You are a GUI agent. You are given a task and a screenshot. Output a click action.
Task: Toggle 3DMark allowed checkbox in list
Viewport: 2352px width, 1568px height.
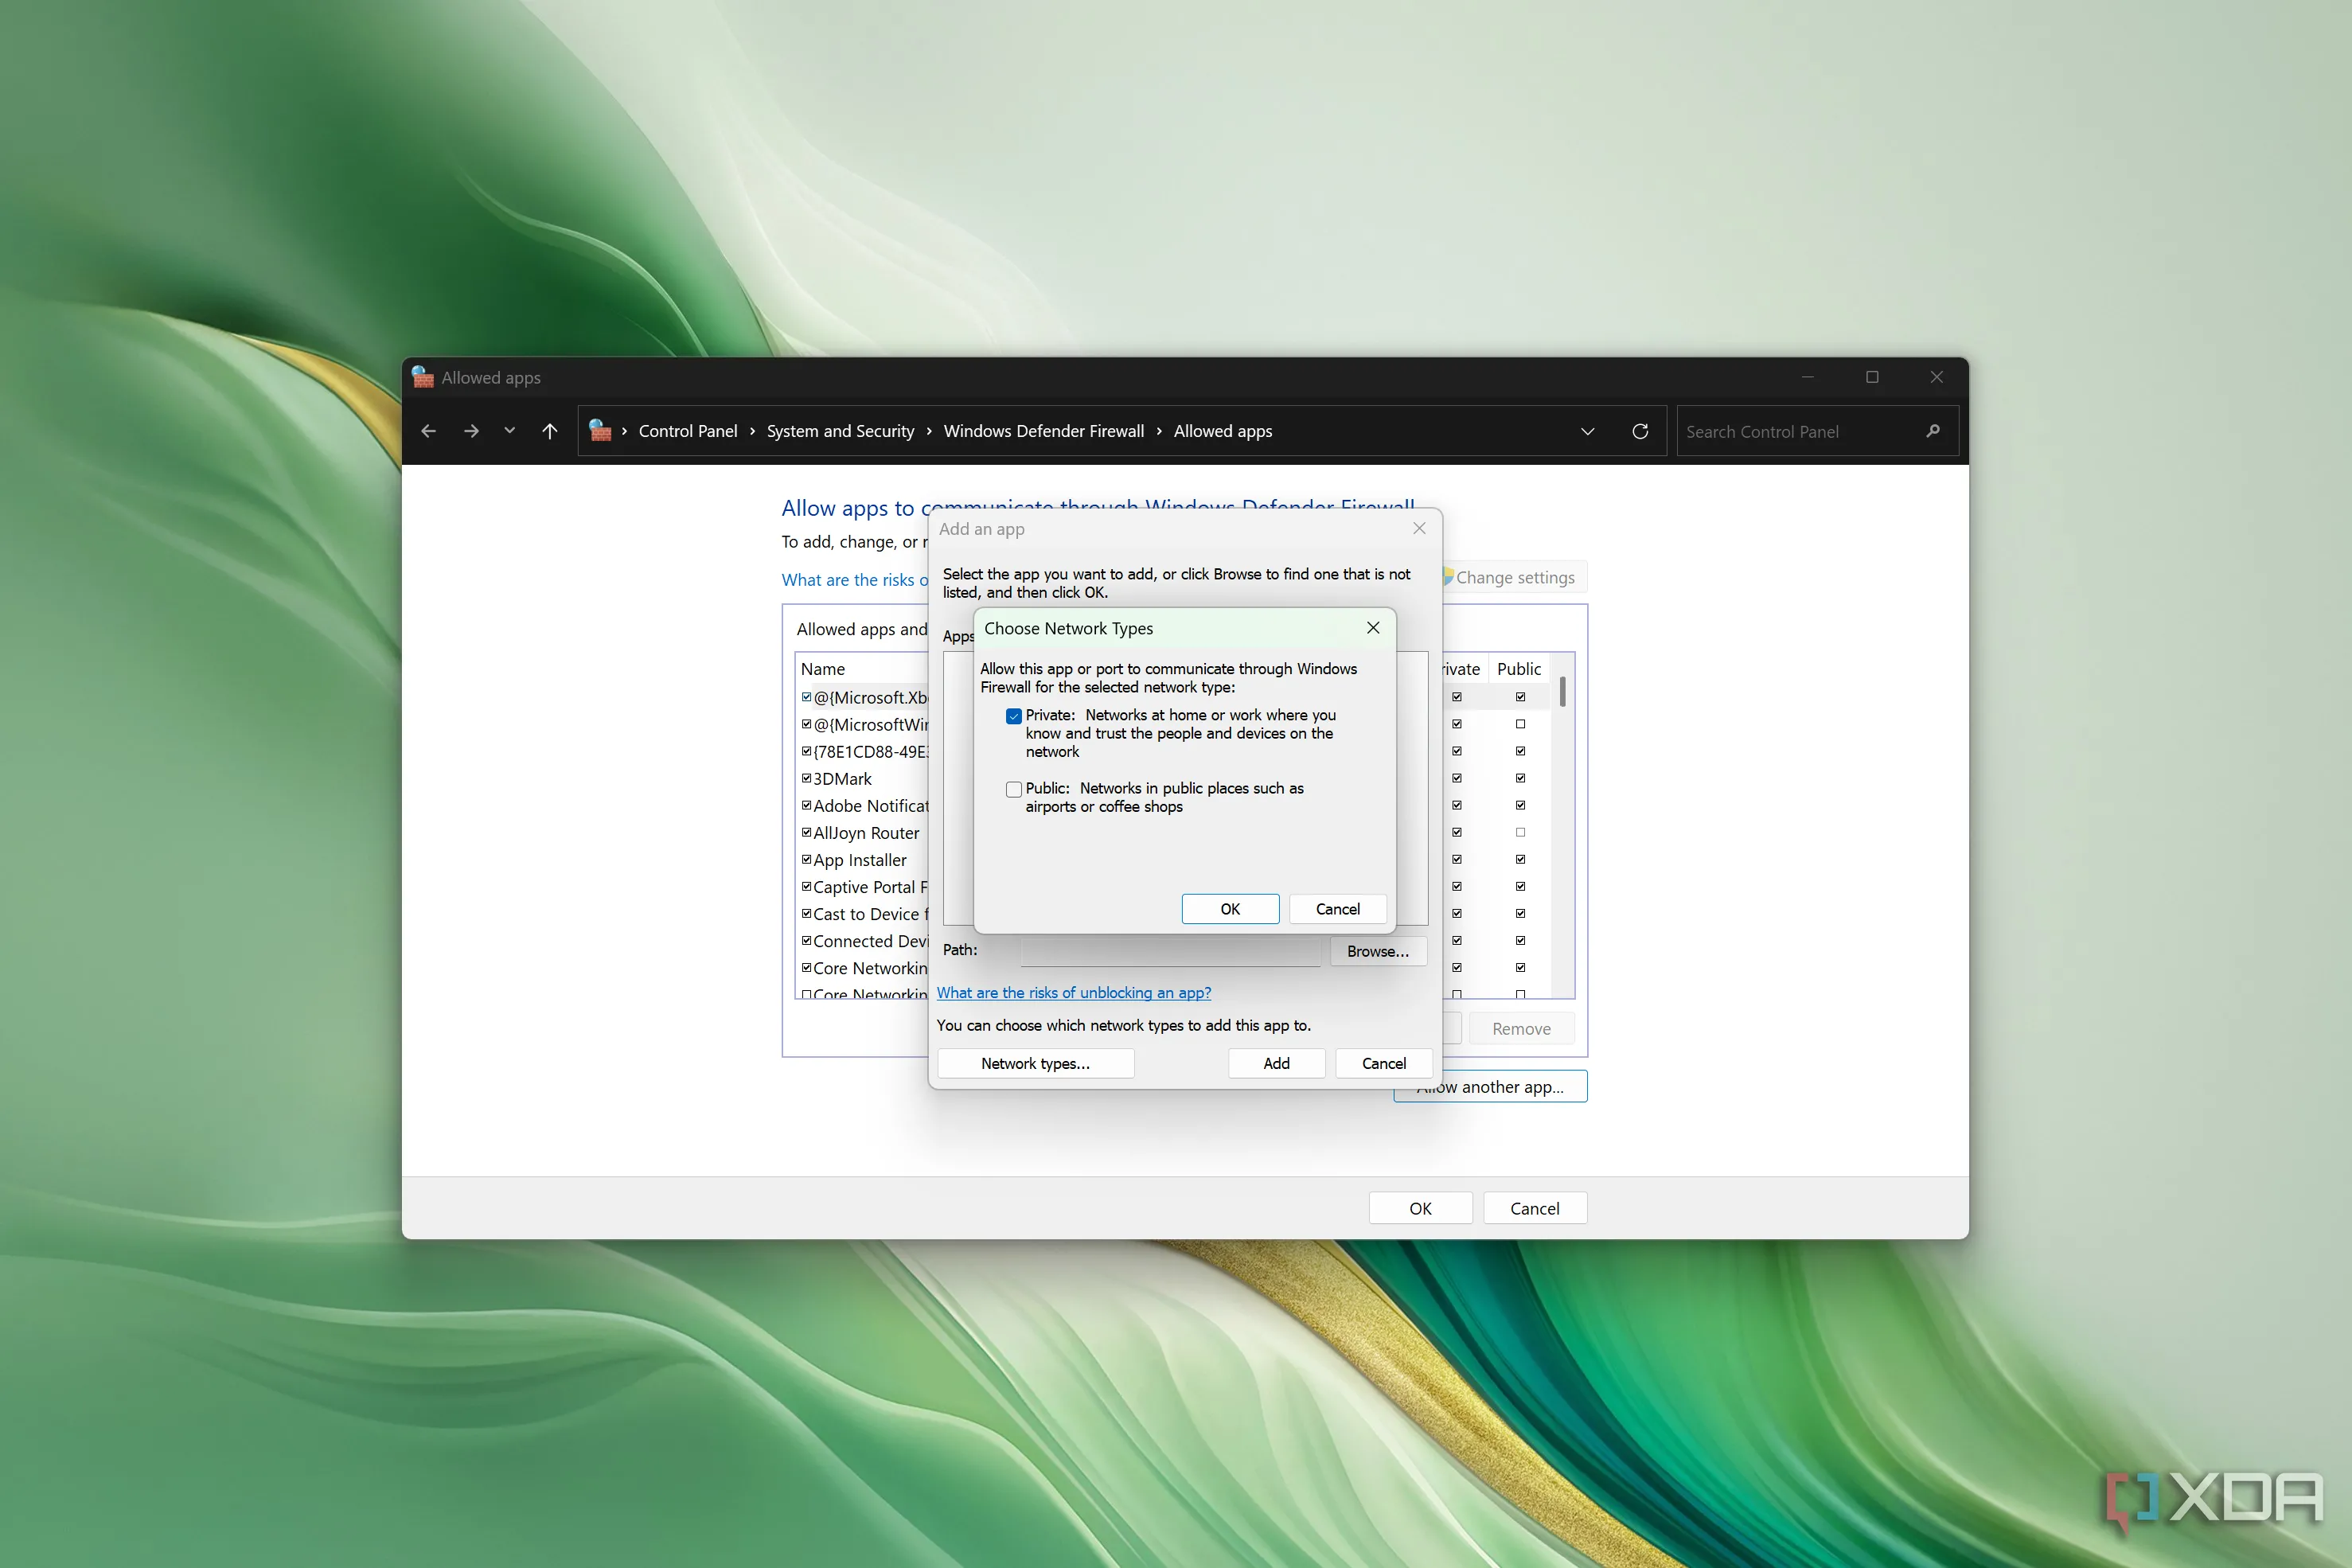coord(806,778)
